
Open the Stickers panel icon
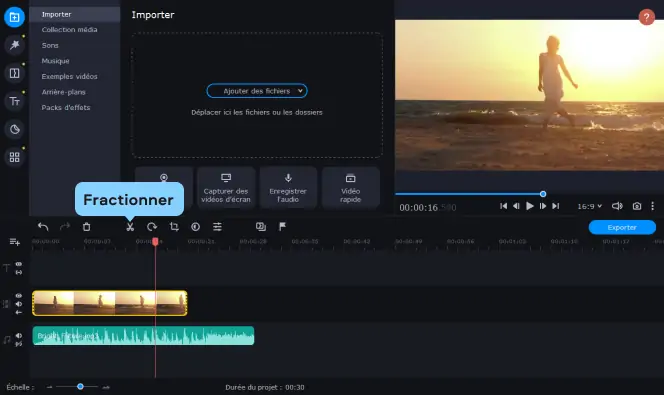pos(14,129)
